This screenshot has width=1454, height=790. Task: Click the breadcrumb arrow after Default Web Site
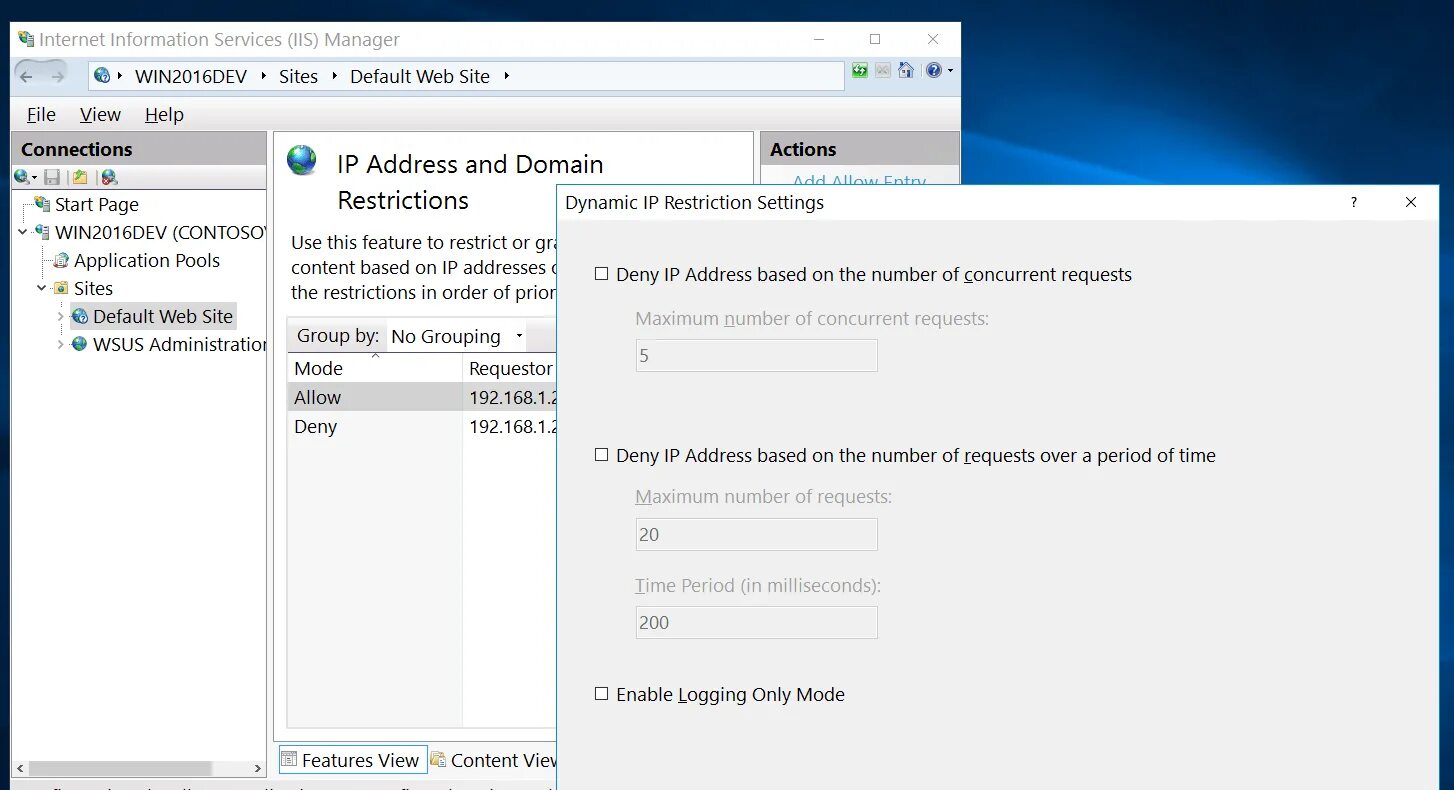coord(506,76)
